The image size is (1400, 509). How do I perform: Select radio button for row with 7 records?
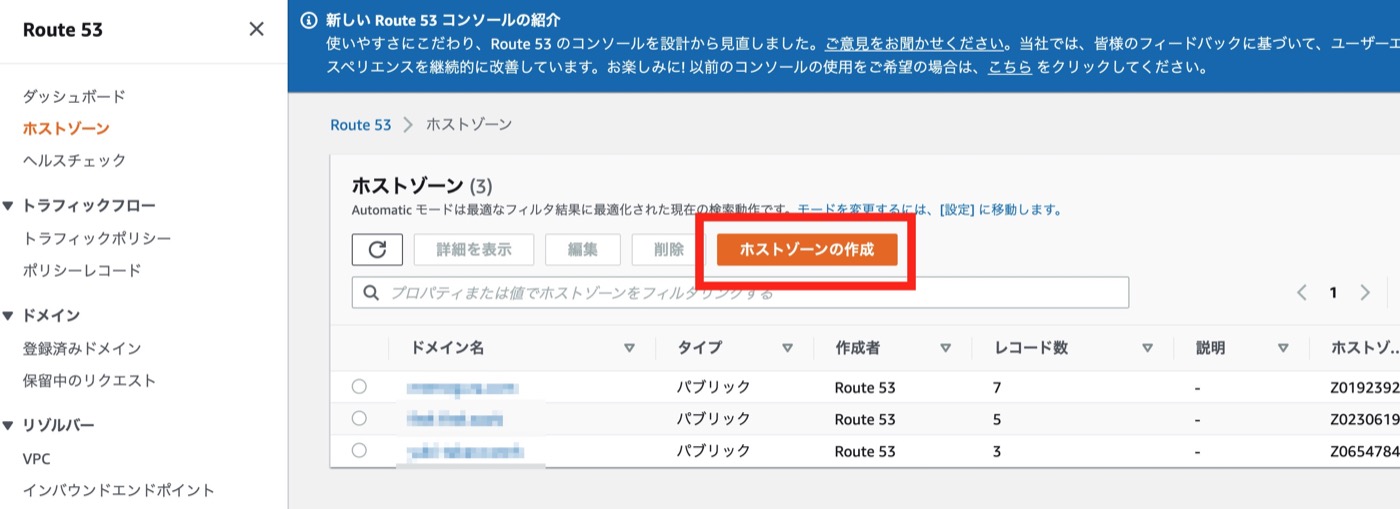(x=359, y=386)
